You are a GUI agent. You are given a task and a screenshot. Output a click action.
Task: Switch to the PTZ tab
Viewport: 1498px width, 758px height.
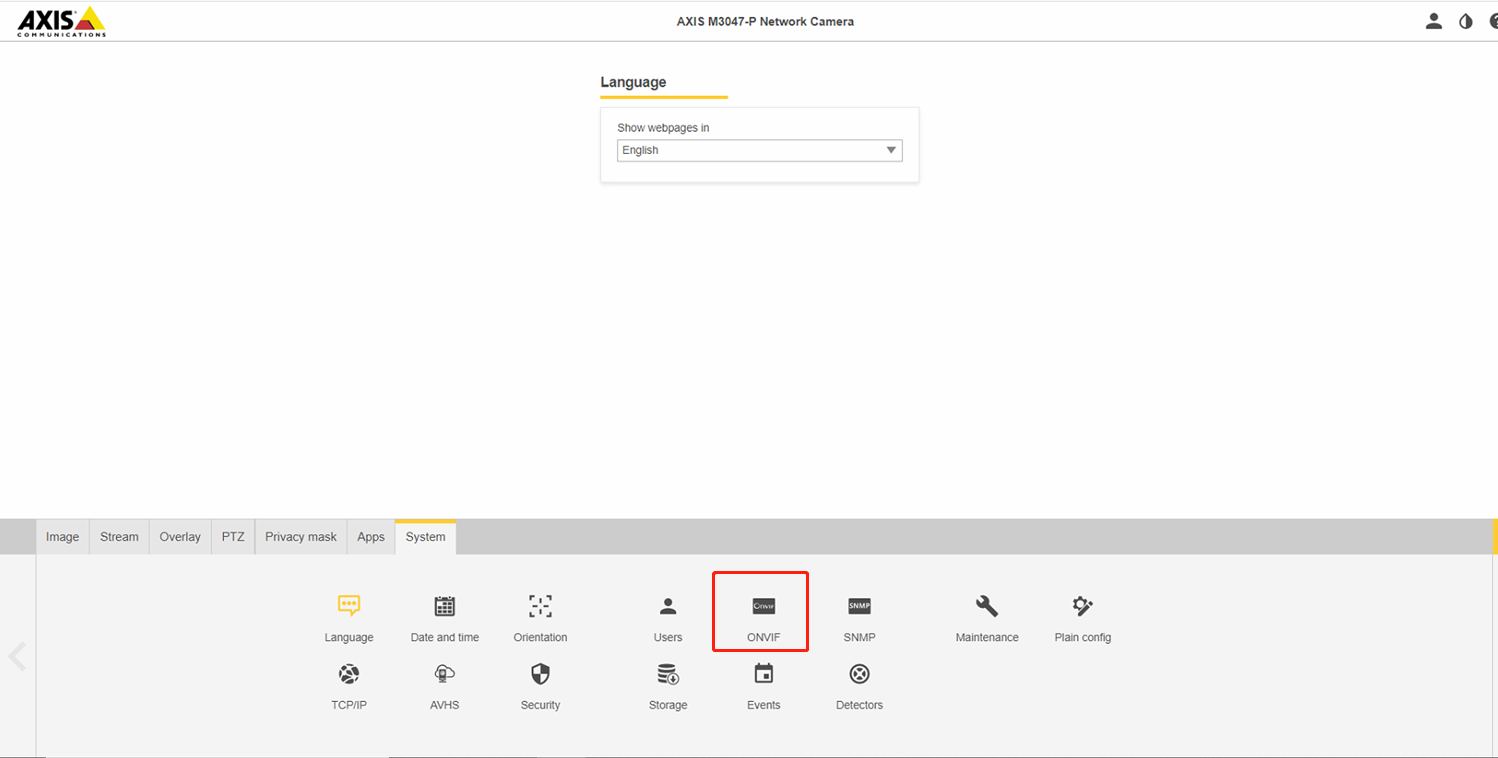pos(233,537)
